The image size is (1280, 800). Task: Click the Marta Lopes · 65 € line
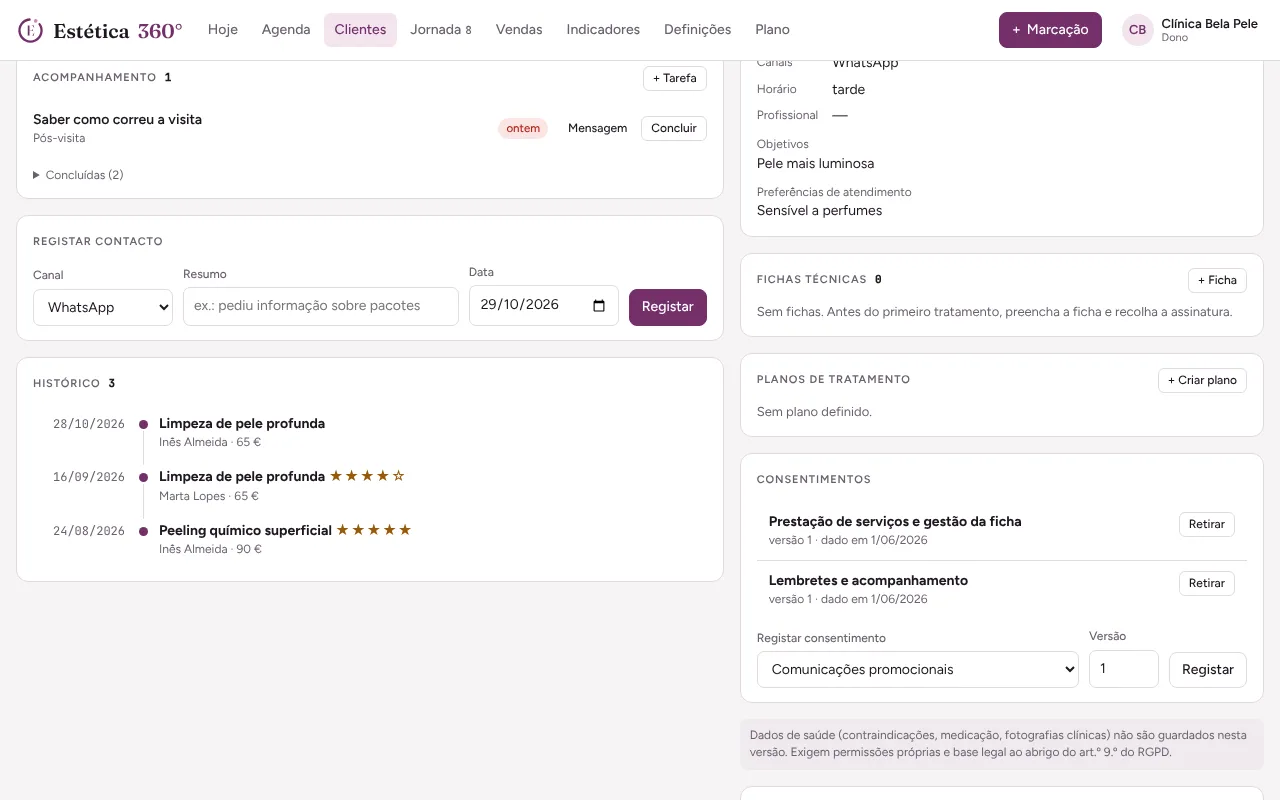pos(209,496)
